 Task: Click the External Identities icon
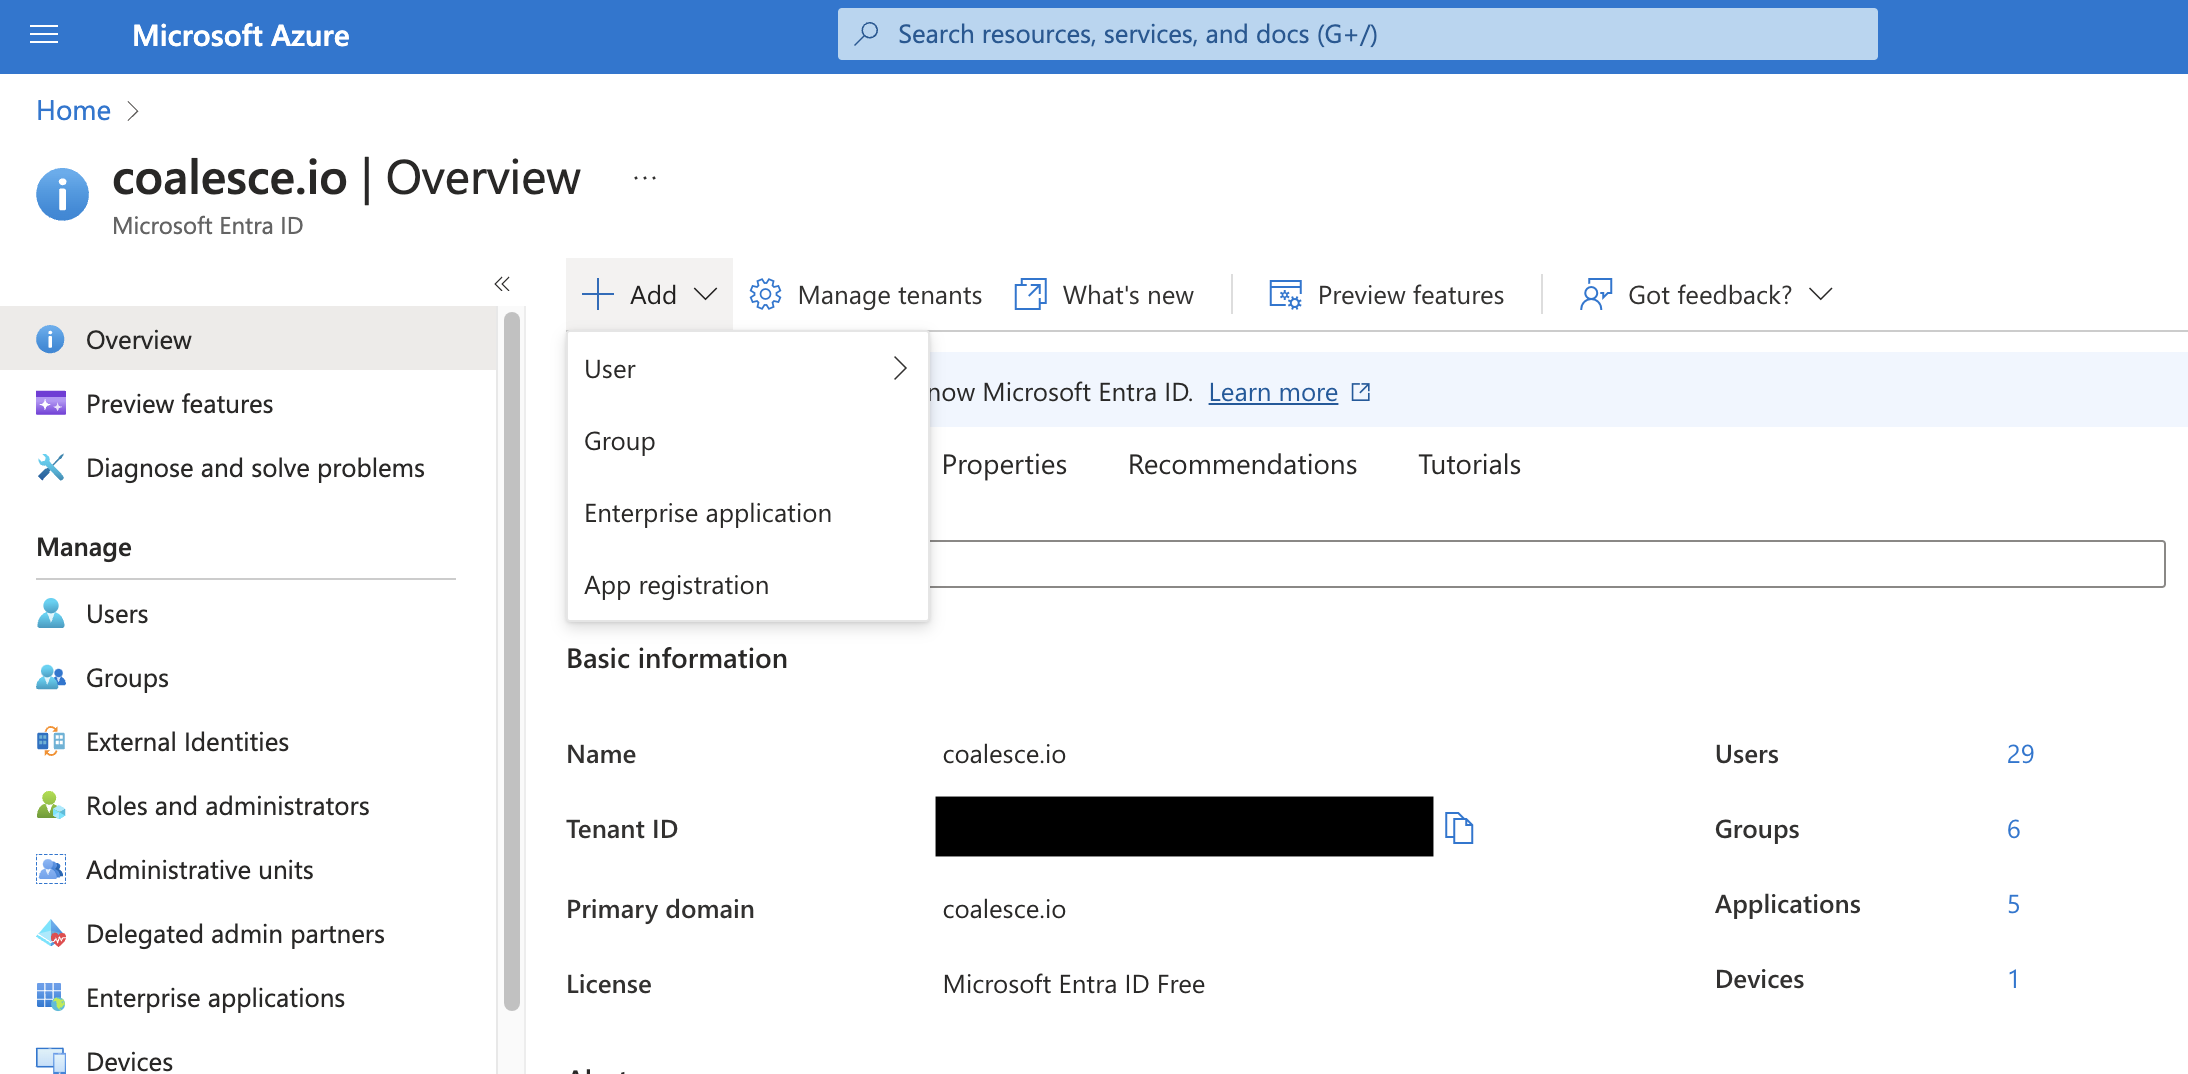click(50, 741)
